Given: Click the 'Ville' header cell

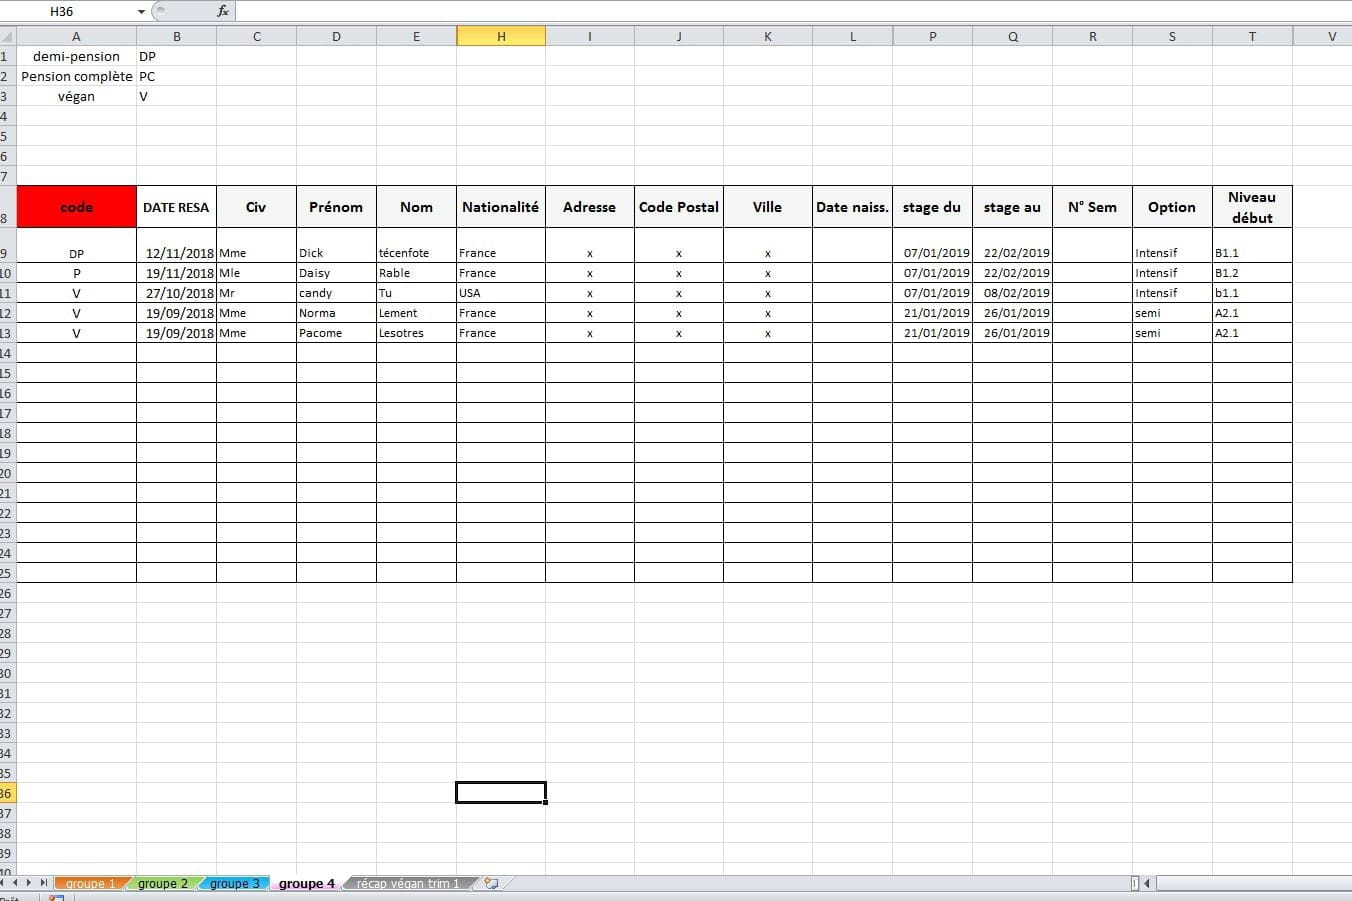Looking at the screenshot, I should [x=768, y=207].
